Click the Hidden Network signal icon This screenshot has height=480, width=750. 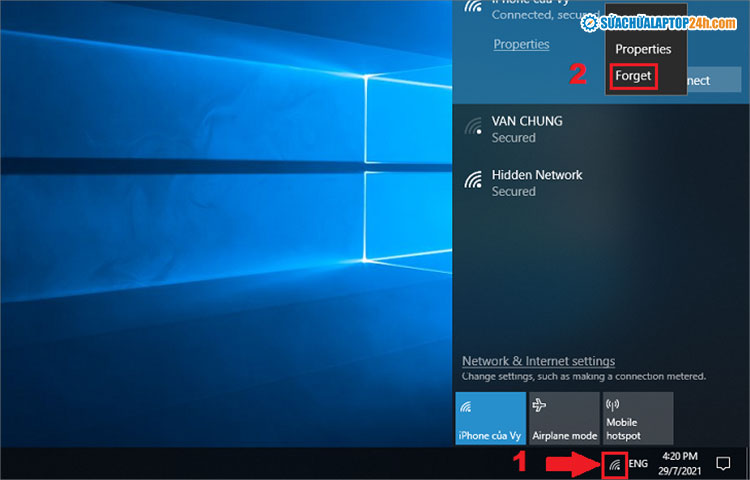click(473, 181)
